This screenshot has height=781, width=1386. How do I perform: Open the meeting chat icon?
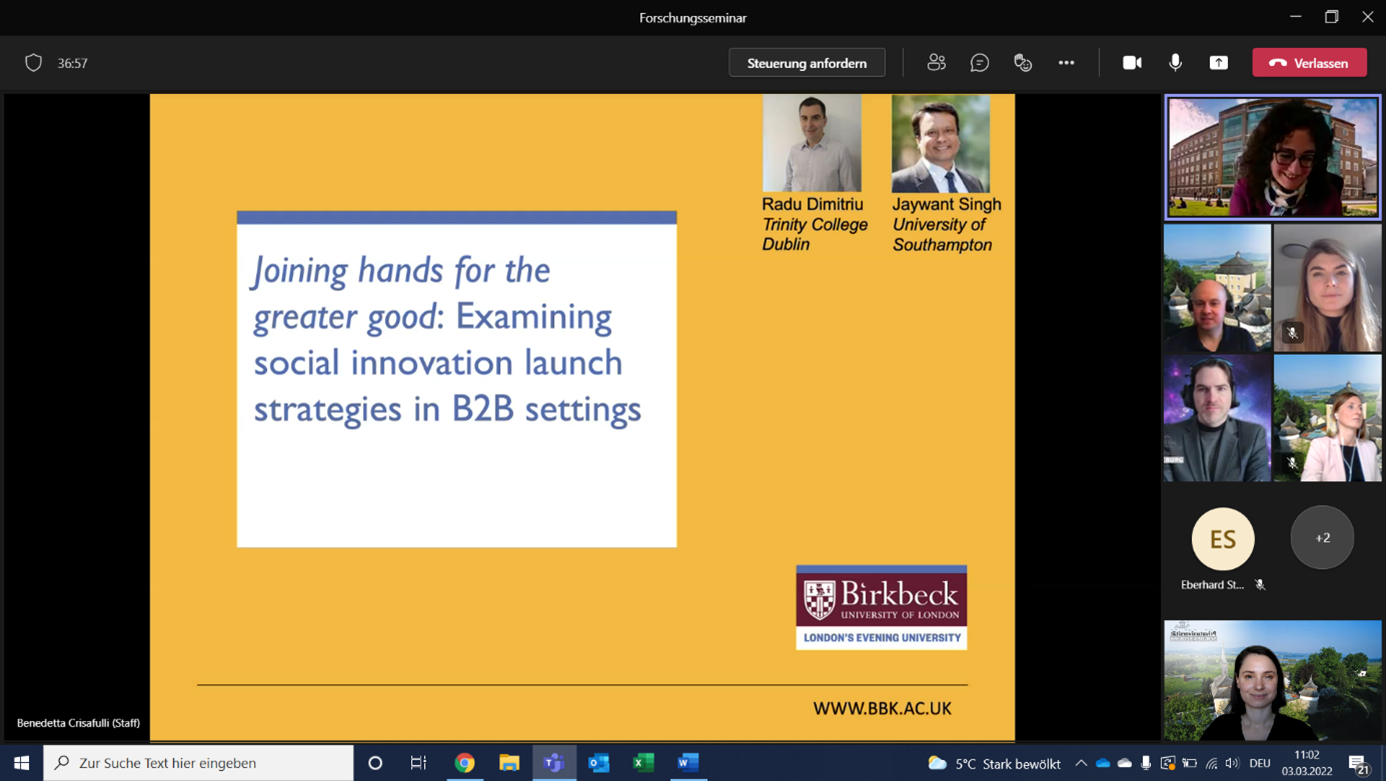(979, 63)
